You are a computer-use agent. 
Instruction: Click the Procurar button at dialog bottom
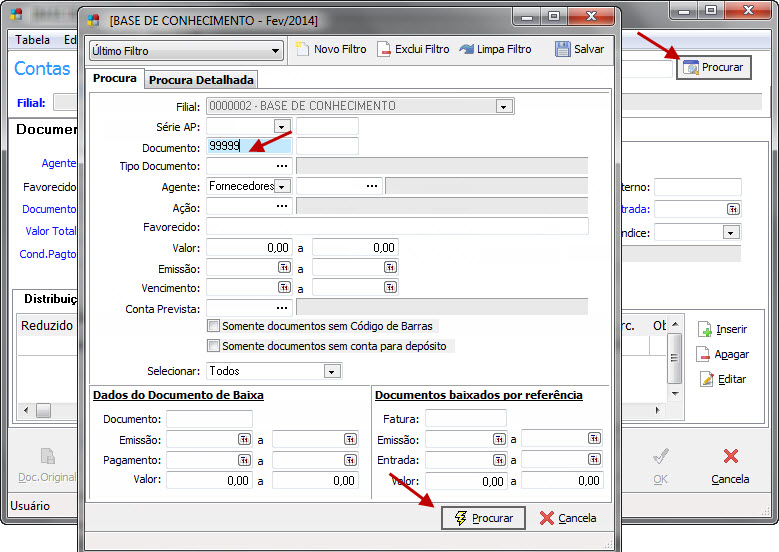coord(483,518)
